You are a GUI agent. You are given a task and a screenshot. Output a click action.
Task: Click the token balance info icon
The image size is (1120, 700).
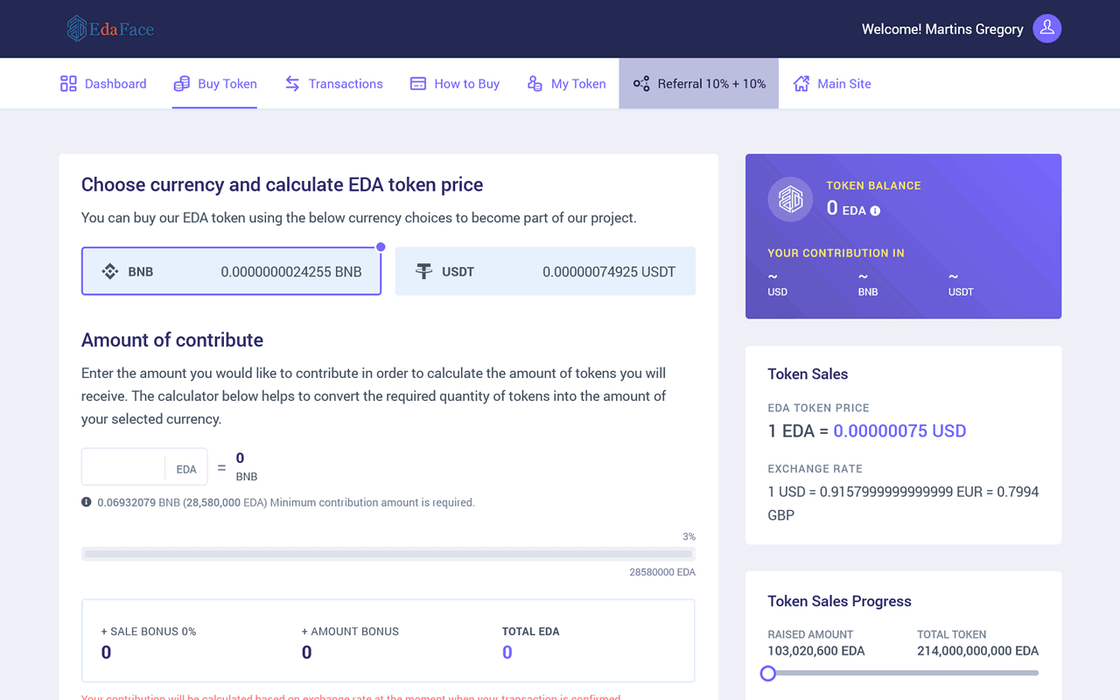pos(875,211)
